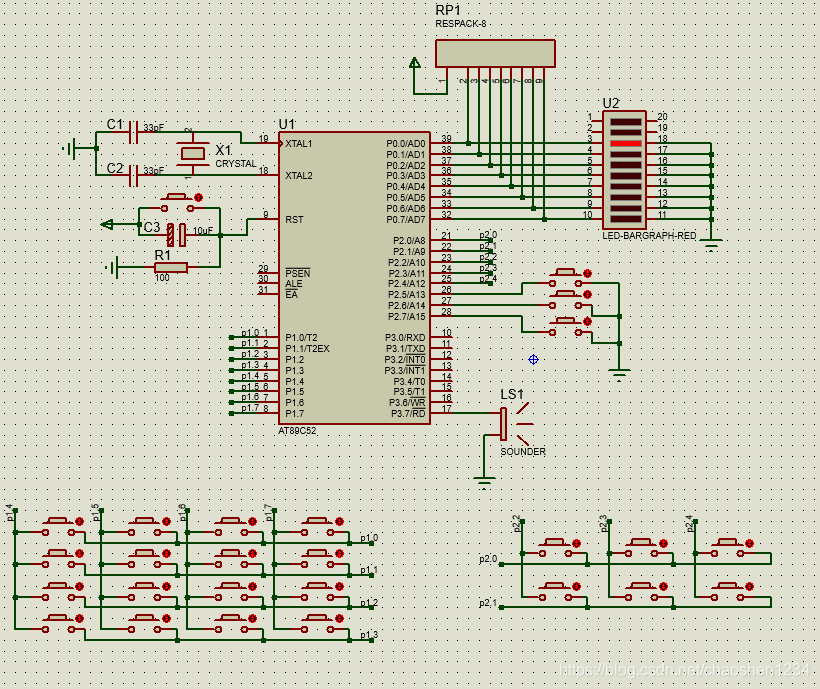Select the P3.7/RD pin label
This screenshot has height=689, width=820.
408,414
